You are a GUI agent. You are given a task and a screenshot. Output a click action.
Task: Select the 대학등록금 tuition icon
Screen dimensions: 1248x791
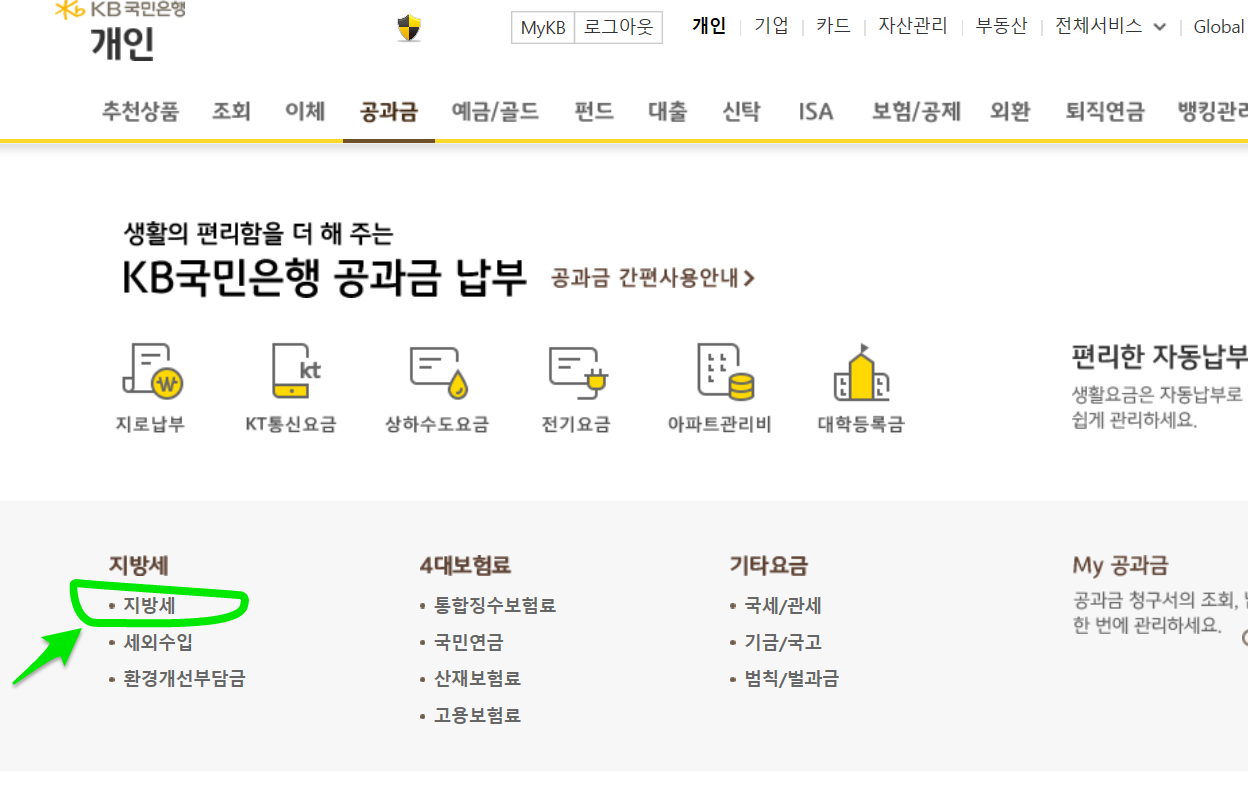[861, 371]
